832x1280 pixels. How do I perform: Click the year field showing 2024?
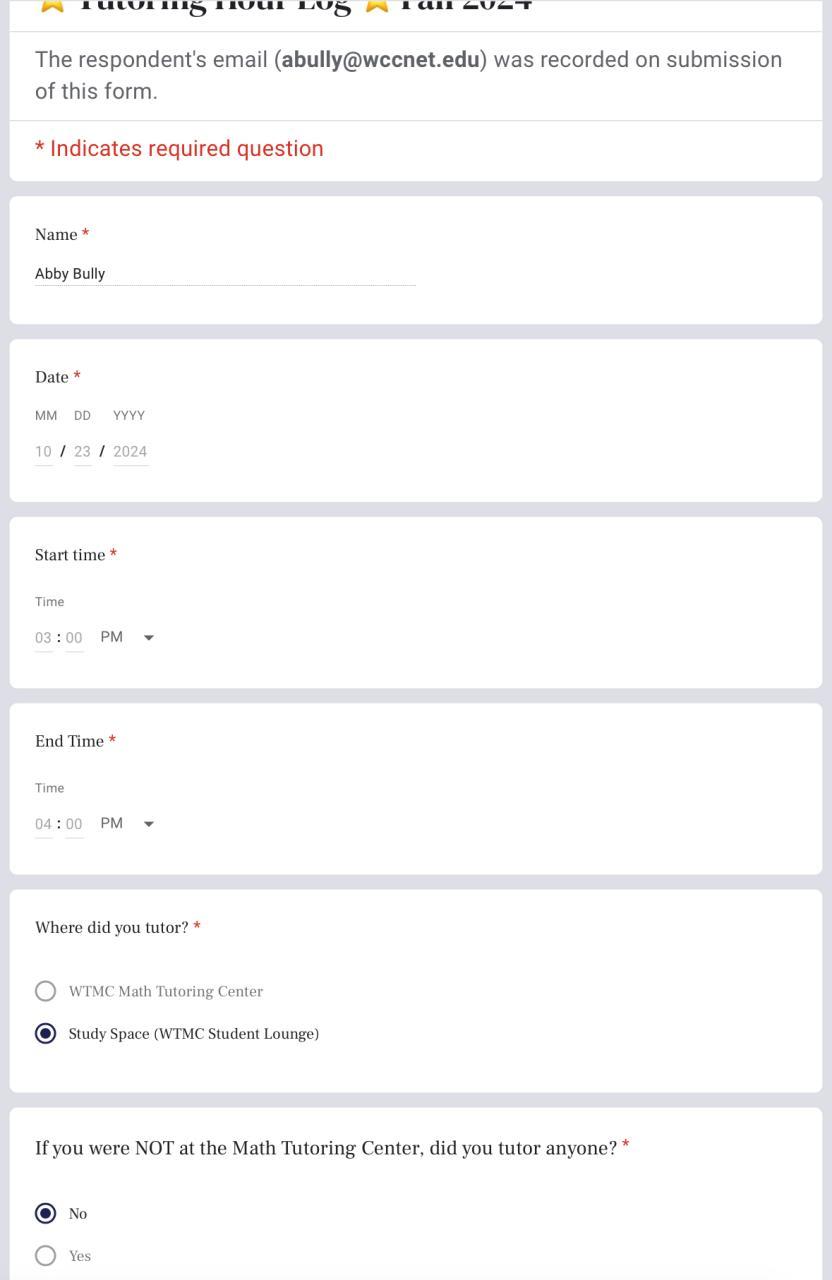(x=130, y=452)
